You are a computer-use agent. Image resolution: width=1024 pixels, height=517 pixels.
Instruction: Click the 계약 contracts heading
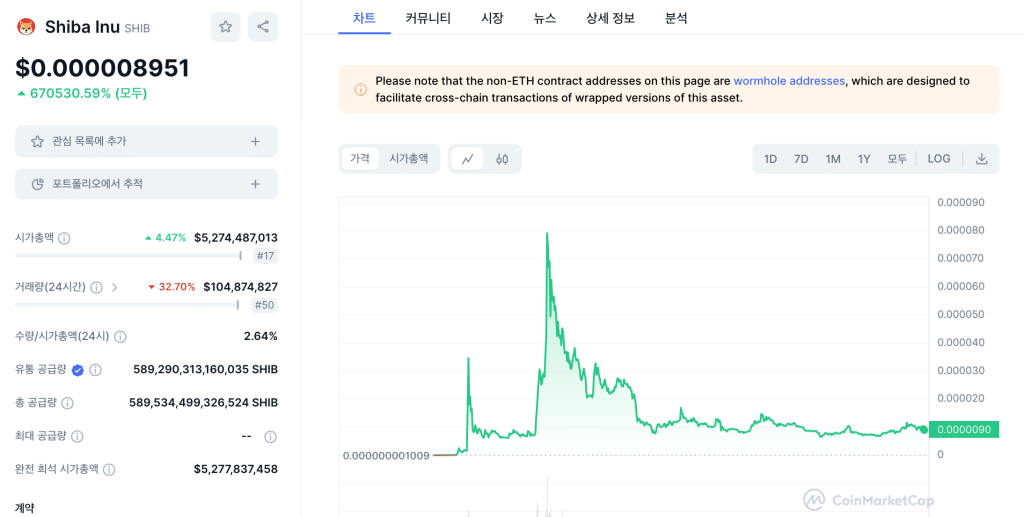[x=25, y=508]
